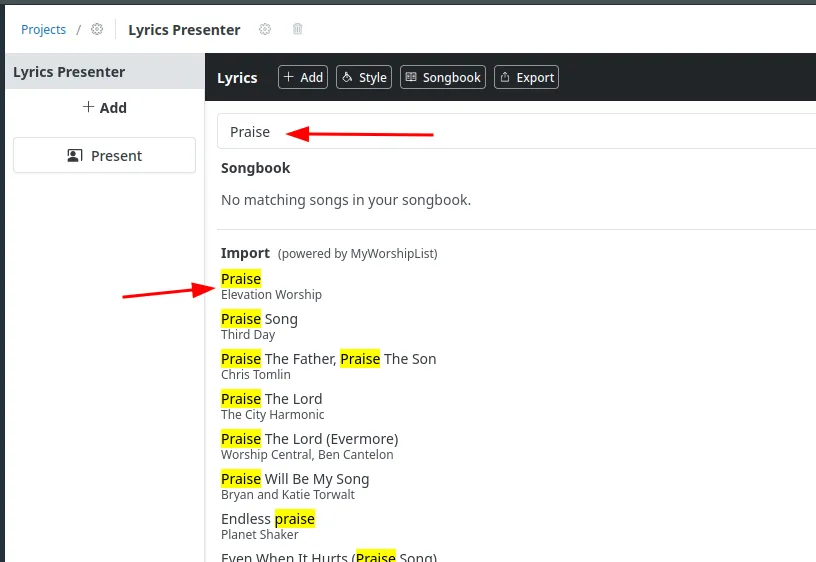Click the sidebar Add button

105,108
